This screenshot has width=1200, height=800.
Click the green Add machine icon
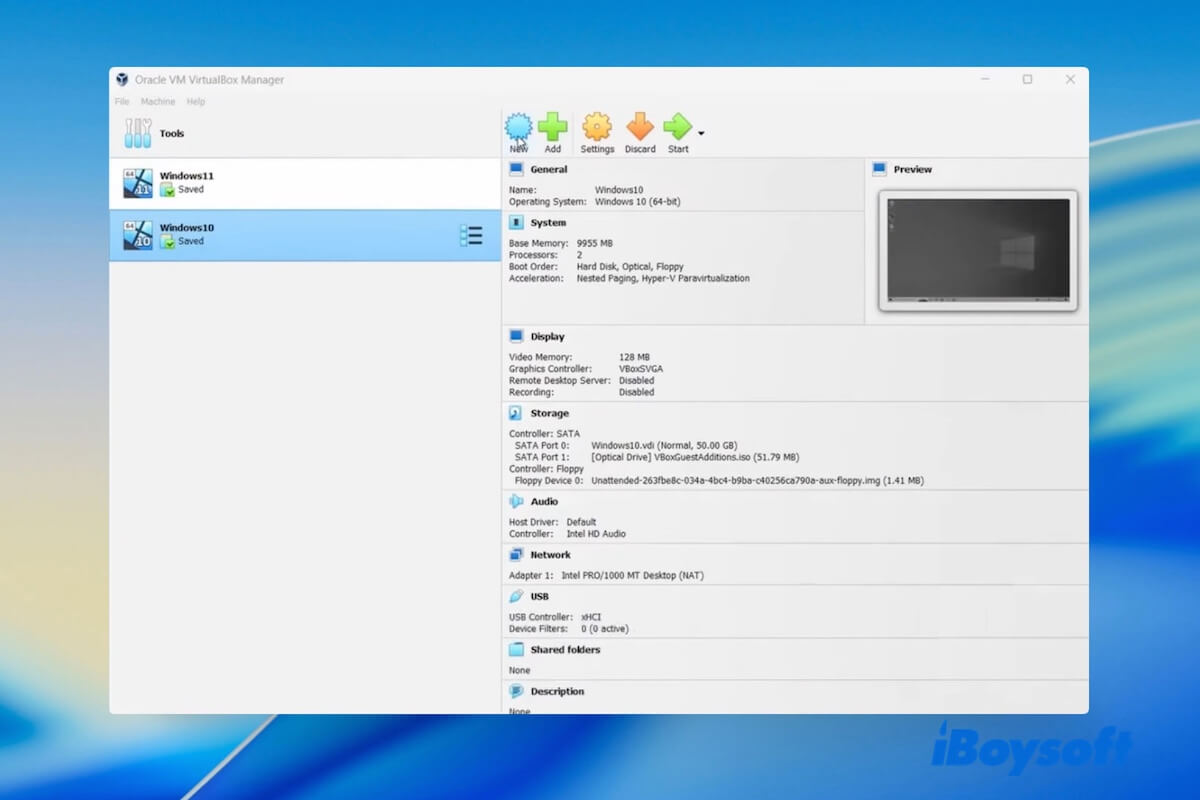(x=552, y=128)
